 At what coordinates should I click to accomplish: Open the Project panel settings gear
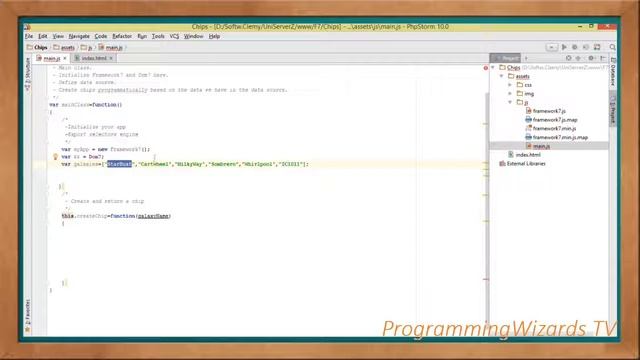[x=591, y=58]
